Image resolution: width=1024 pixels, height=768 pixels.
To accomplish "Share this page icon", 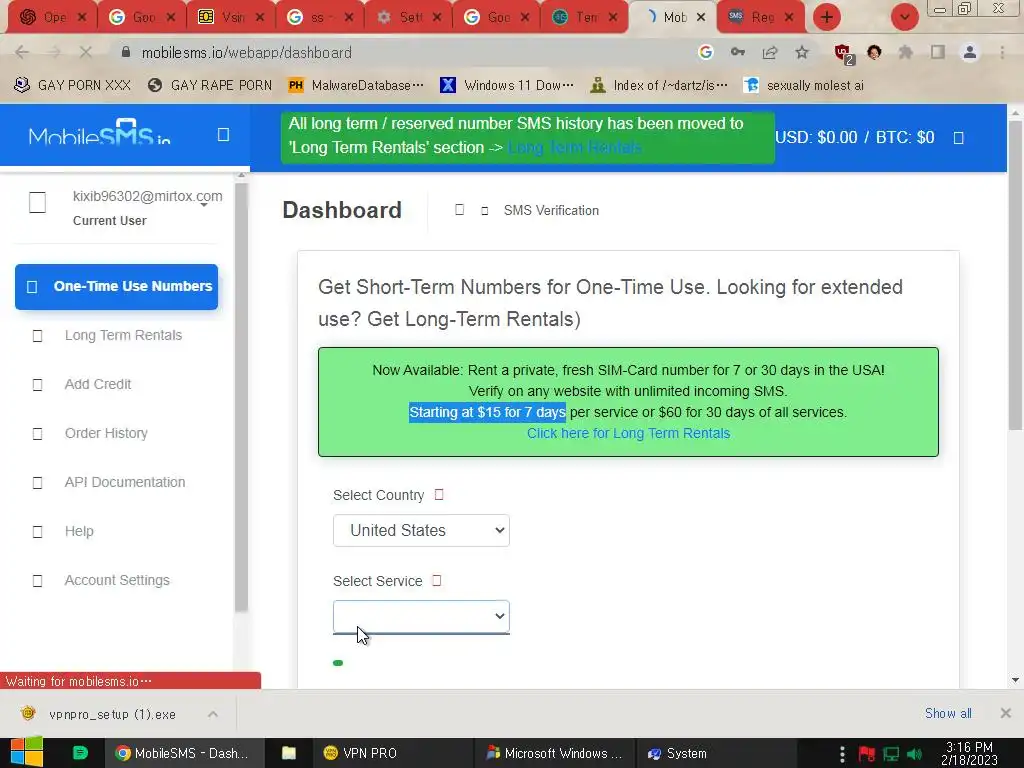I will point(770,52).
